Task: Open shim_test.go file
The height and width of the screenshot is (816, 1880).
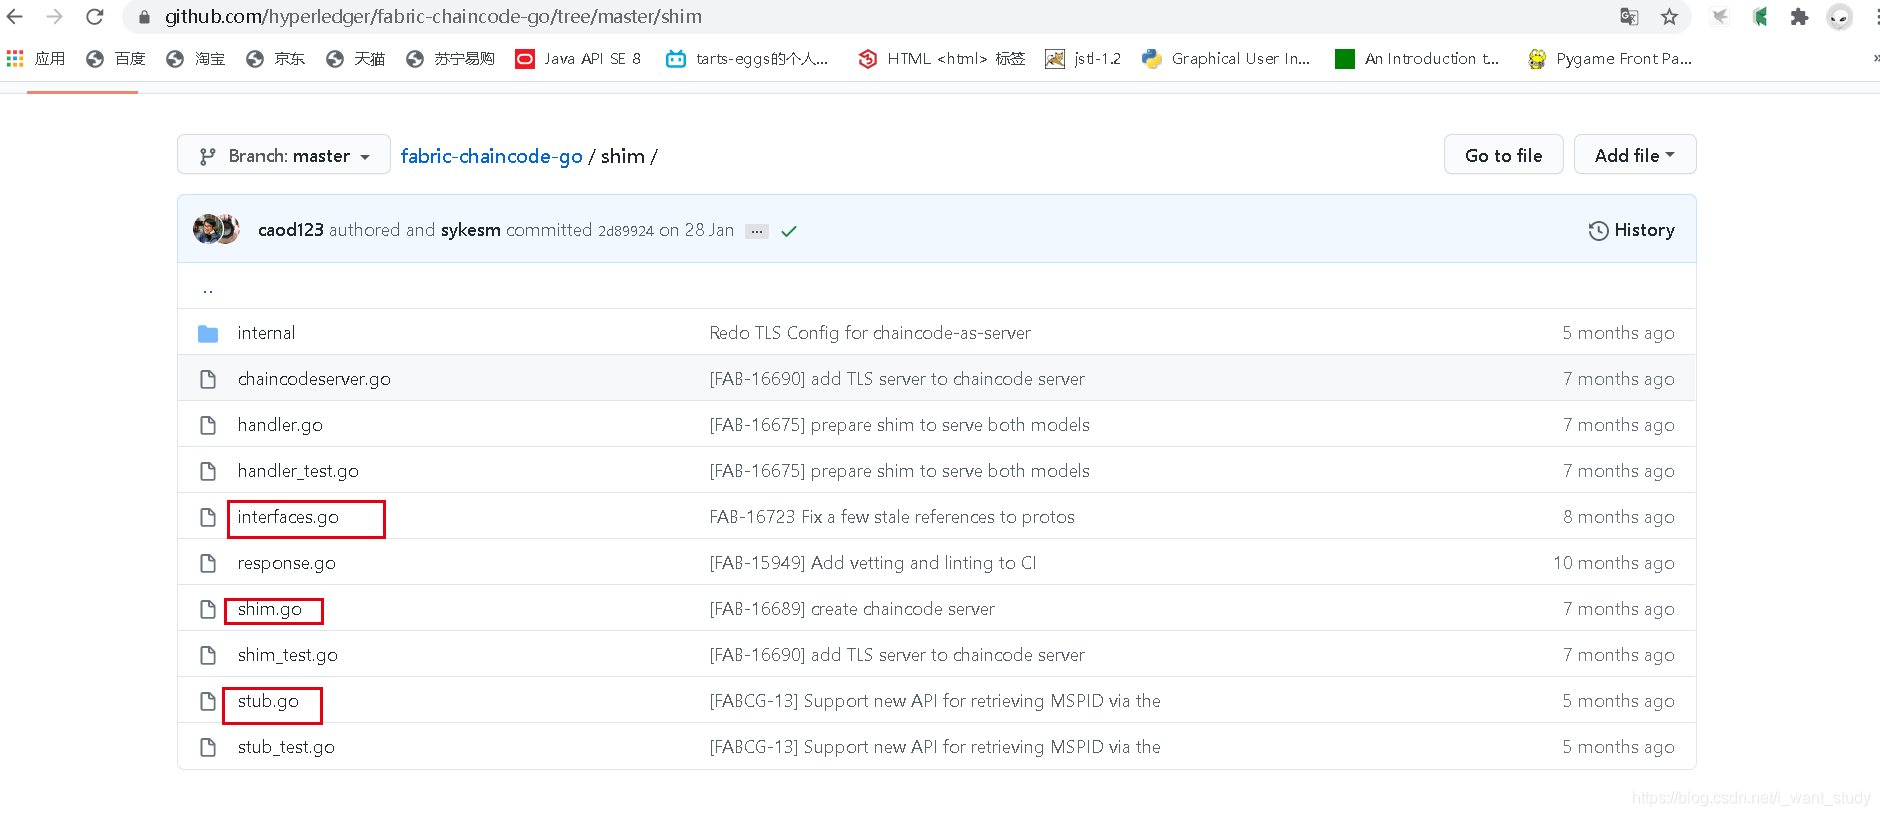Action: 288,655
